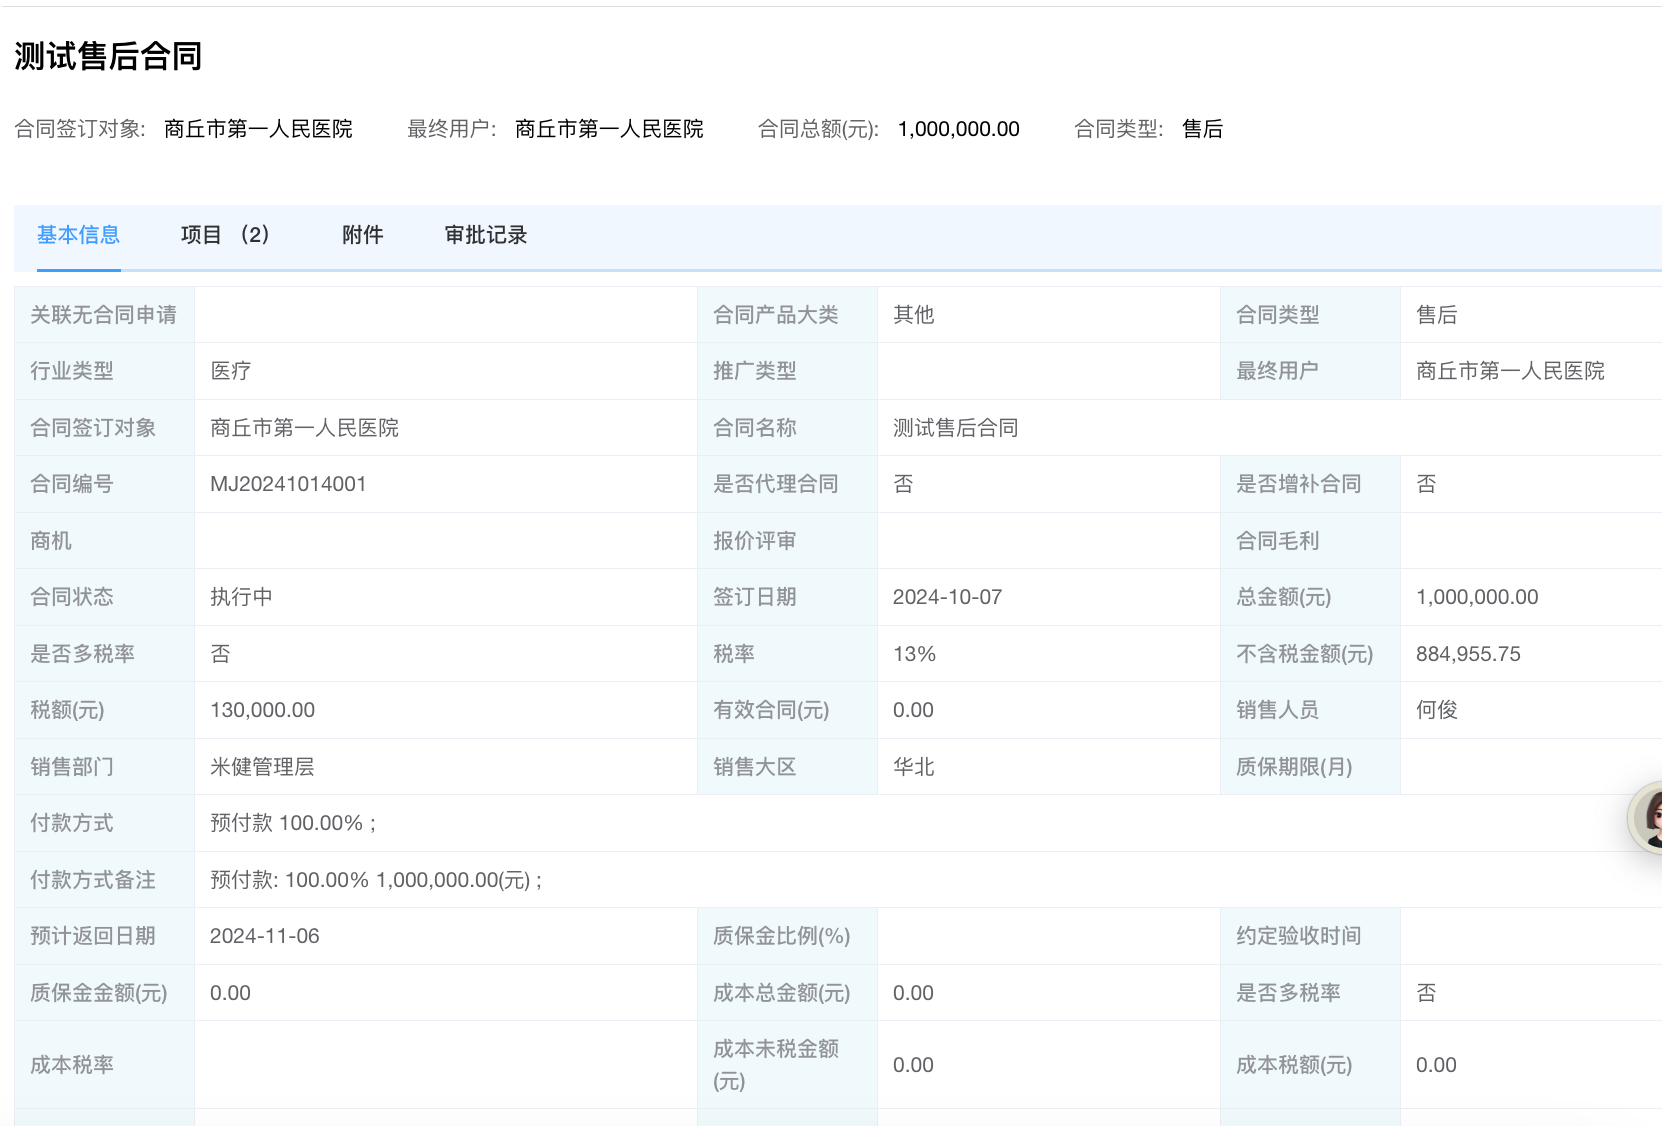
Task: Open the floating assistant avatar icon
Action: (x=1648, y=817)
